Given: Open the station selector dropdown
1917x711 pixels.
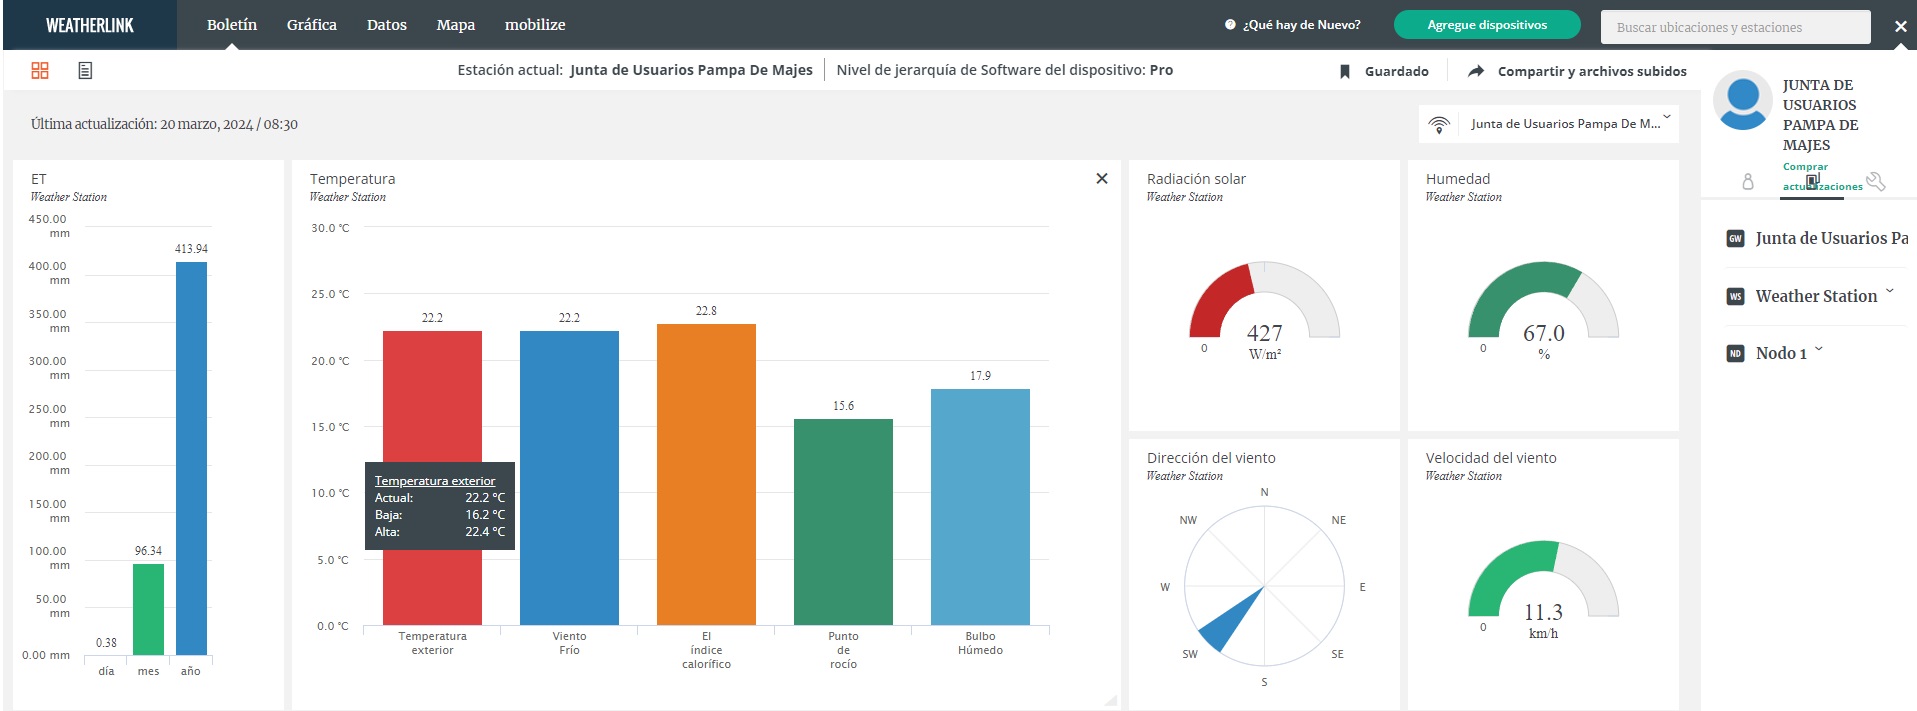Looking at the screenshot, I should (x=1548, y=124).
